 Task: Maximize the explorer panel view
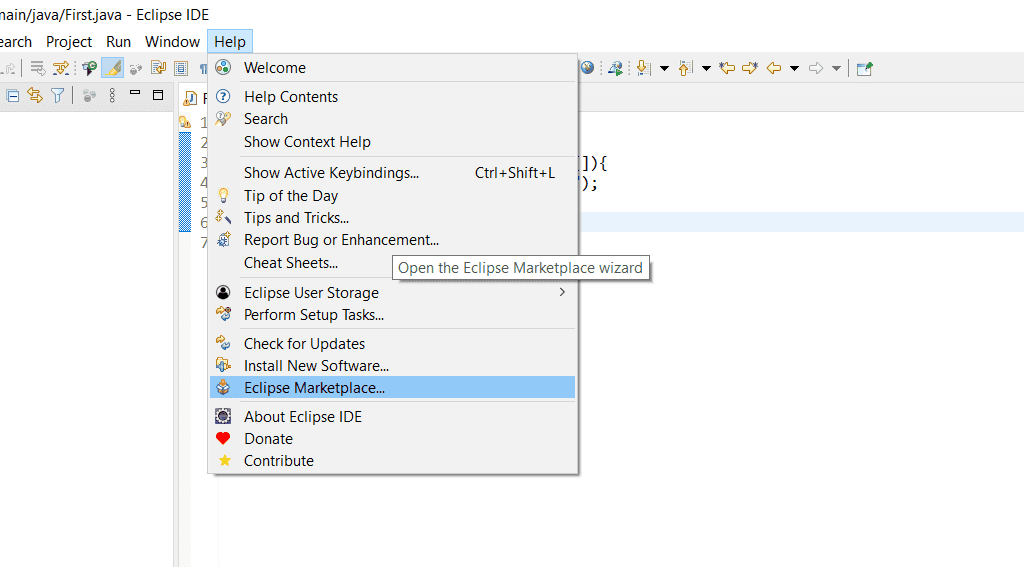pos(157,95)
